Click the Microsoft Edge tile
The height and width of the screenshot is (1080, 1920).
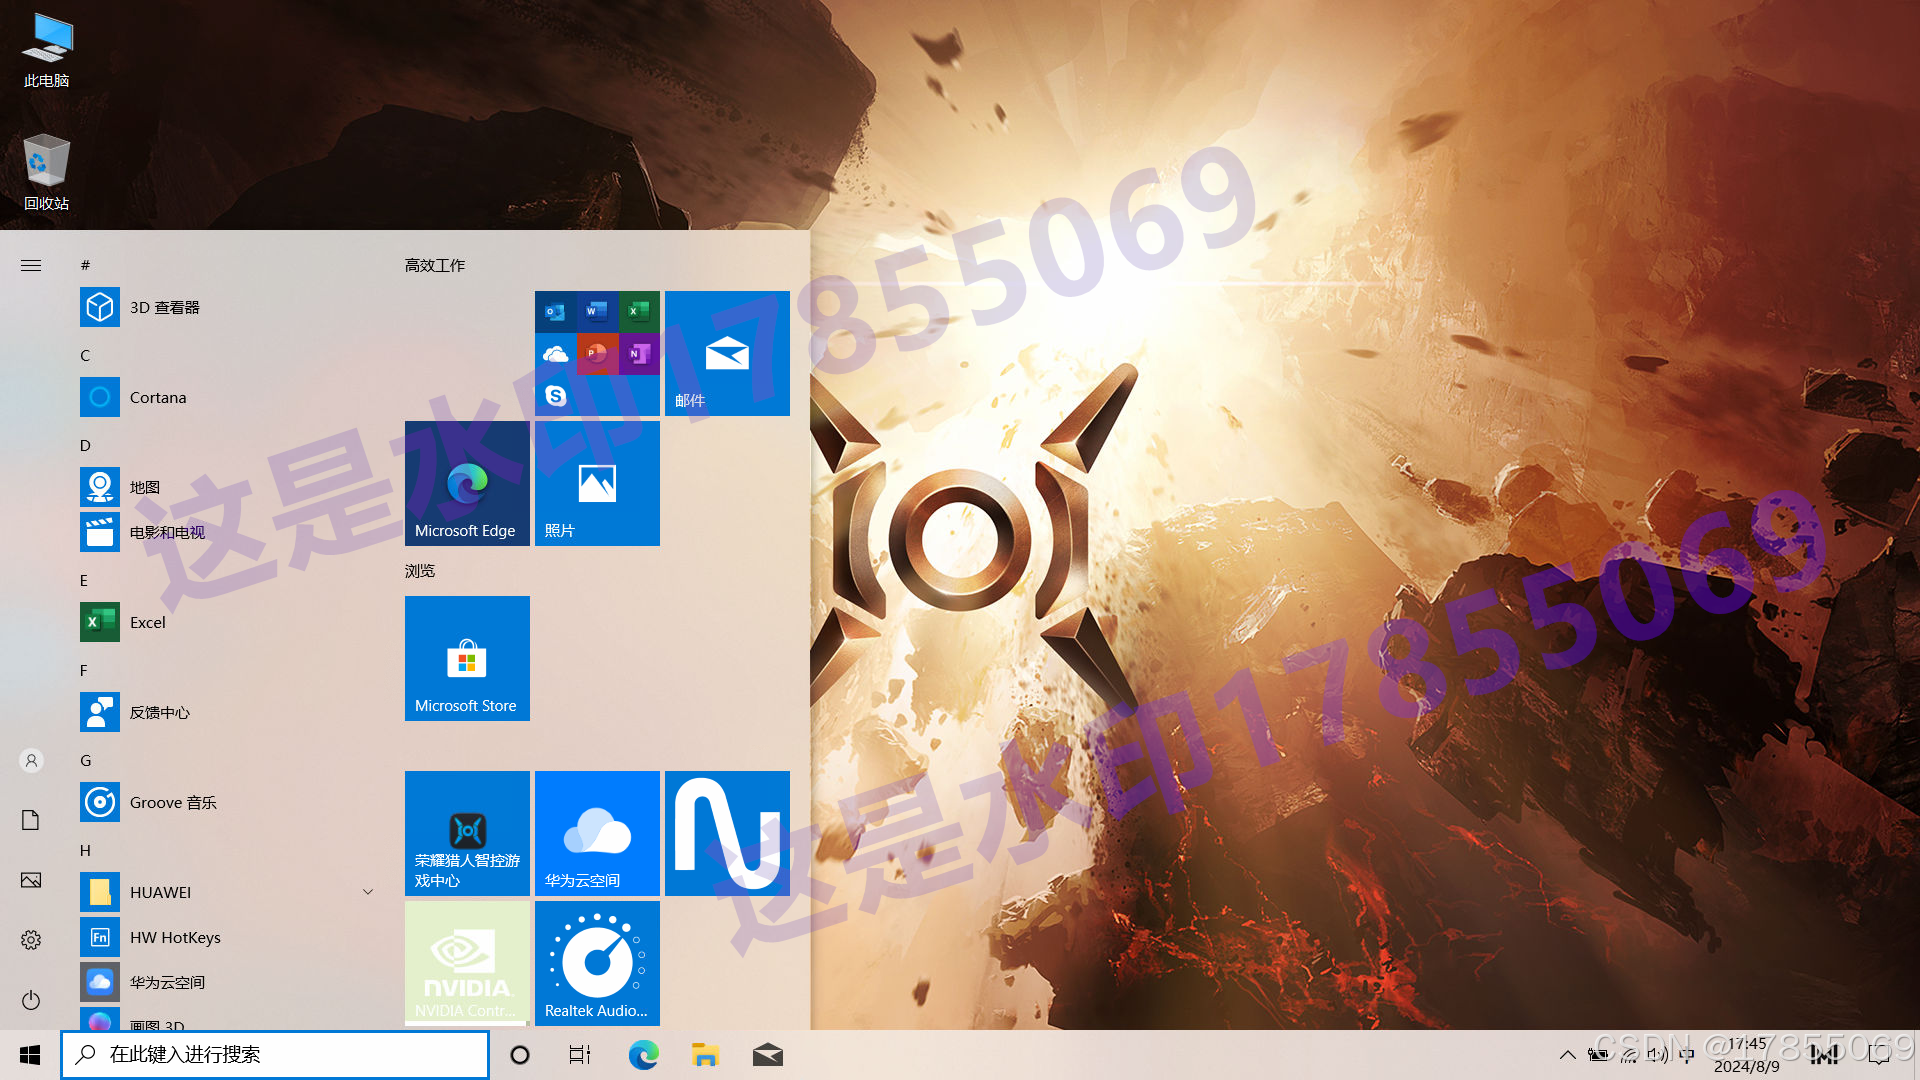467,483
